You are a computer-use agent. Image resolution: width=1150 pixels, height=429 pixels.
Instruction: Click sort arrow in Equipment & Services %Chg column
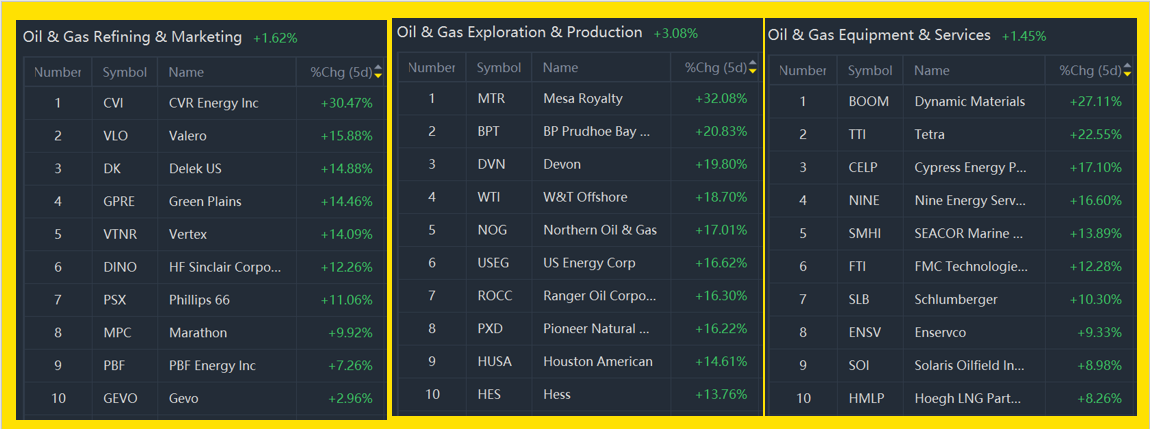(x=1127, y=71)
